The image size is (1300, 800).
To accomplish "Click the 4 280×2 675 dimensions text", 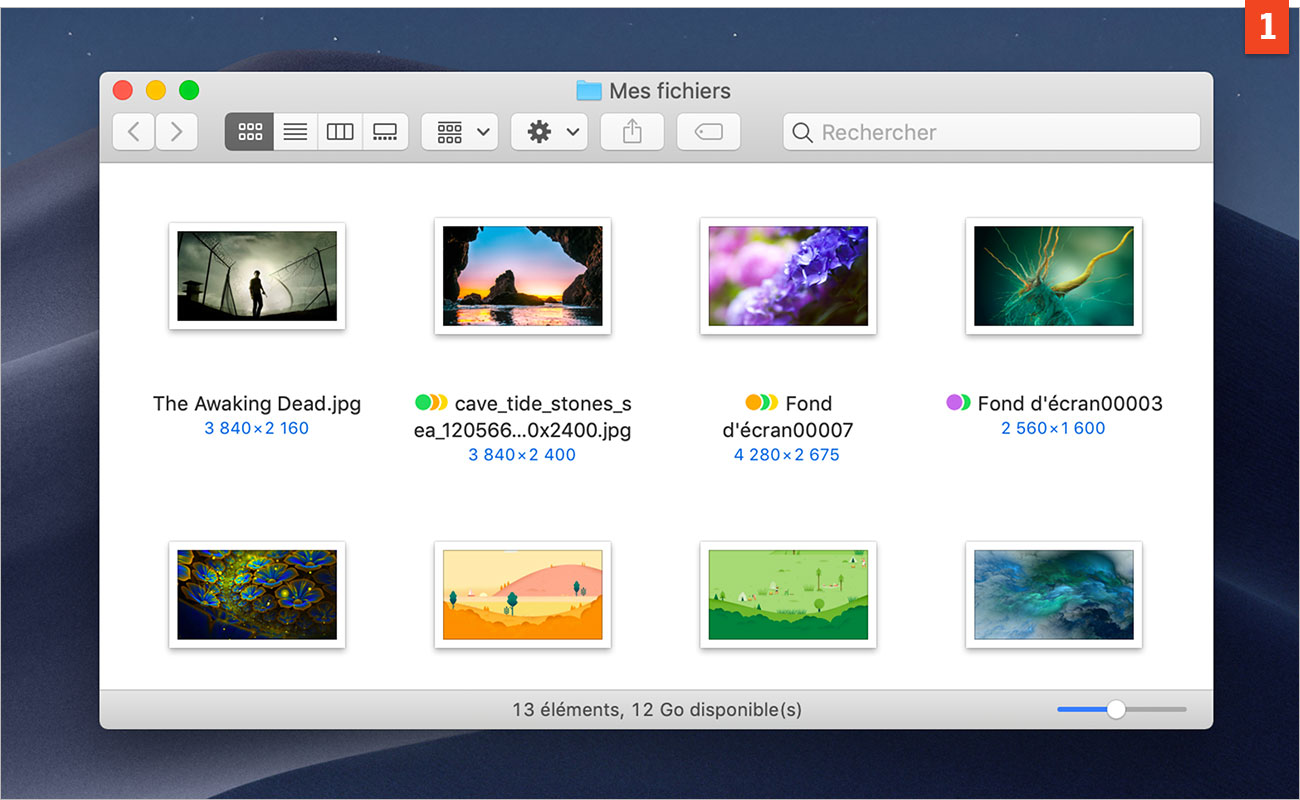I will (x=787, y=455).
